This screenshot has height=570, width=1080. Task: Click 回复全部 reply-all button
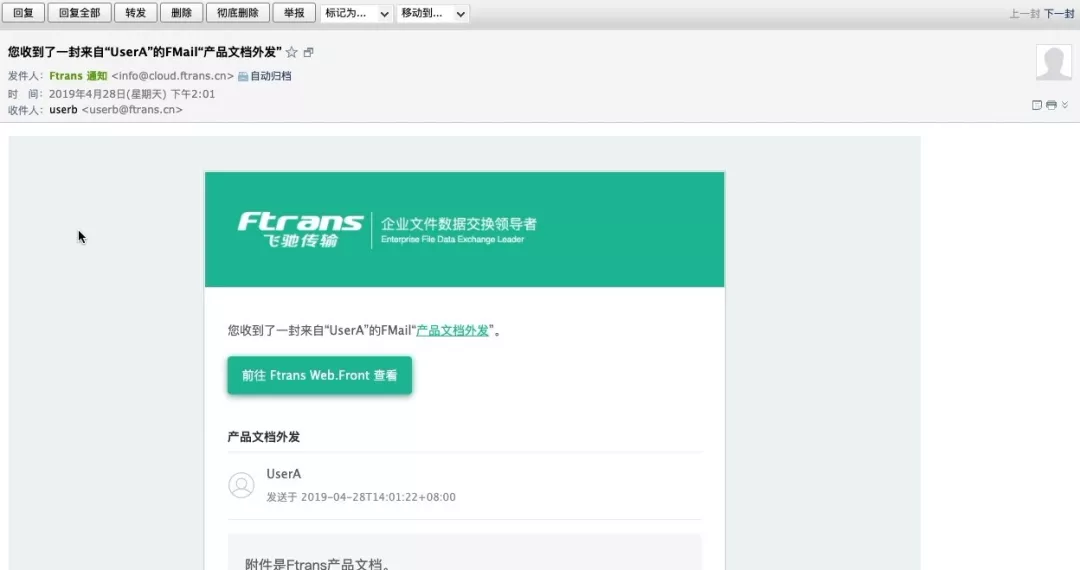tap(79, 13)
